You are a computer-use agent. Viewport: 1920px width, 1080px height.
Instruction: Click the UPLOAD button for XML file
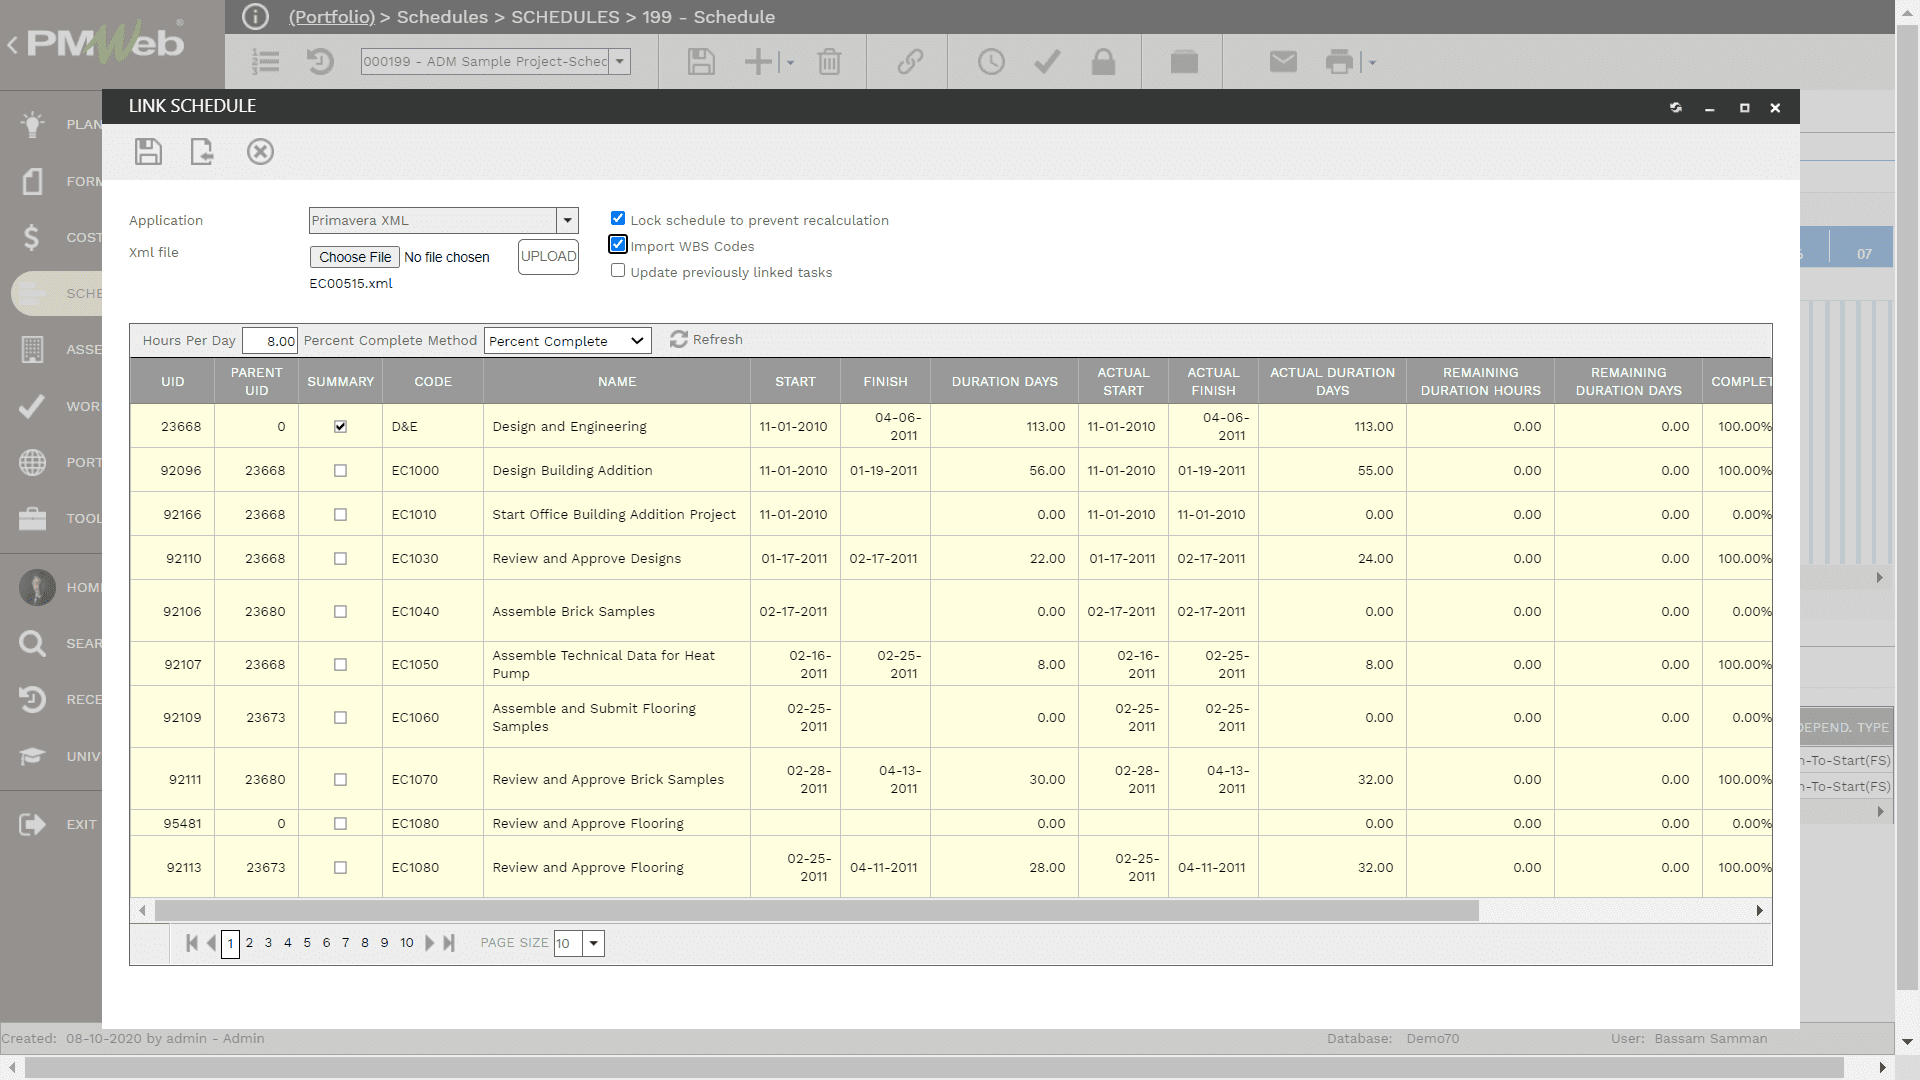coord(549,256)
